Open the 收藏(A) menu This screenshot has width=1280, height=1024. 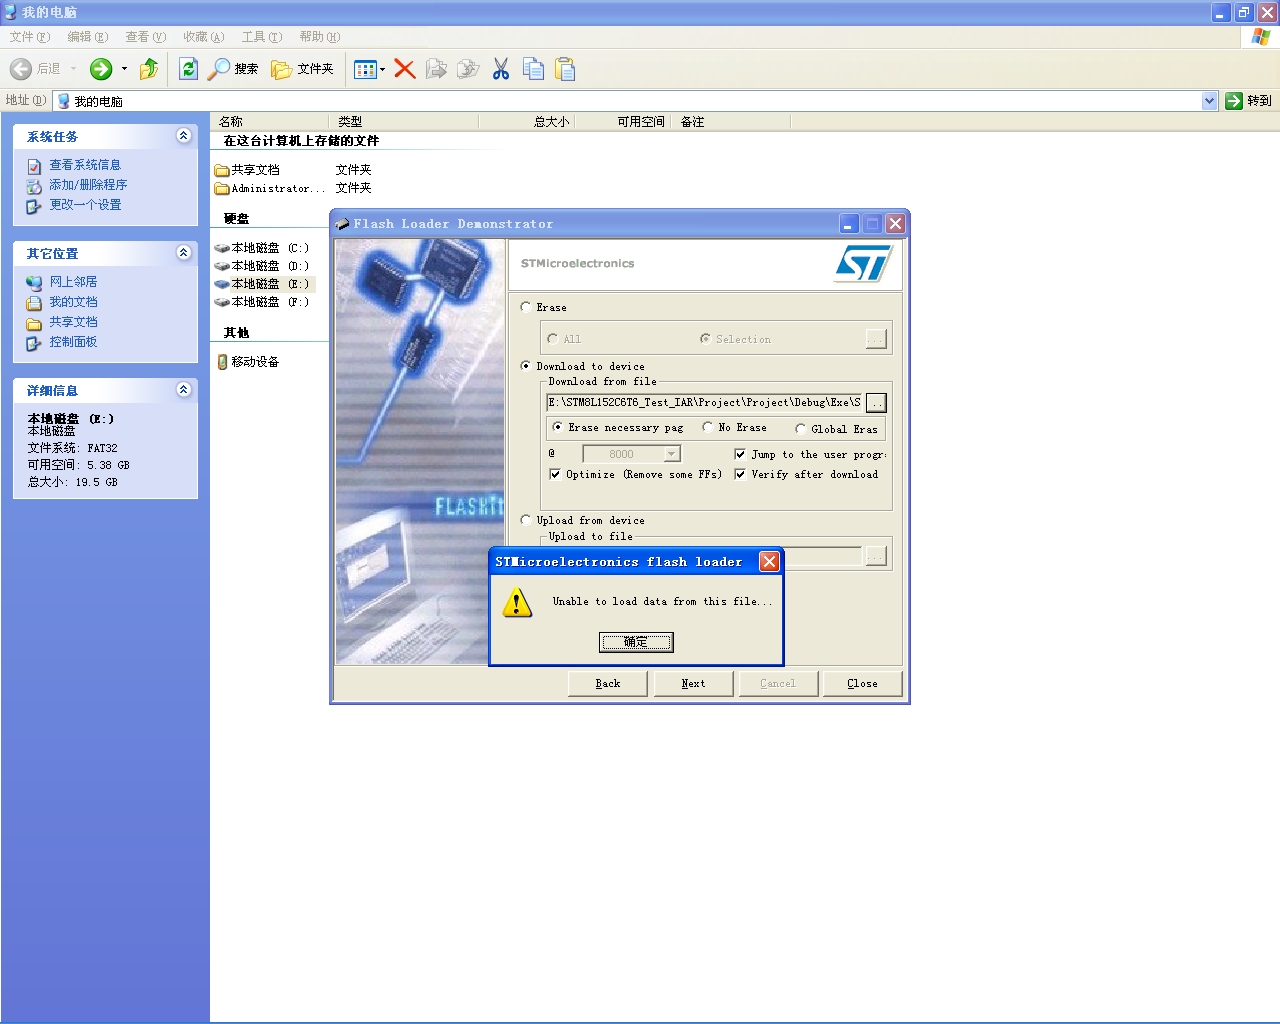click(204, 37)
